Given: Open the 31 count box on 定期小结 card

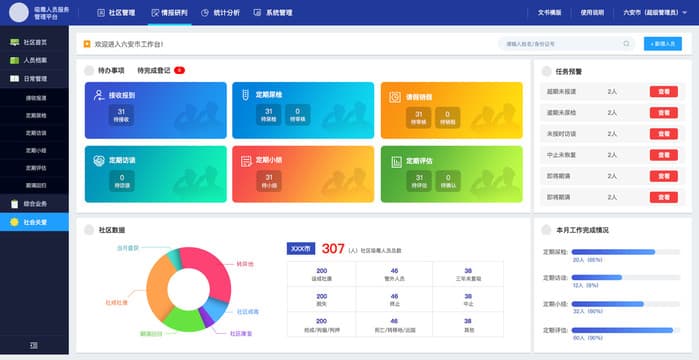Looking at the screenshot, I should tap(269, 181).
